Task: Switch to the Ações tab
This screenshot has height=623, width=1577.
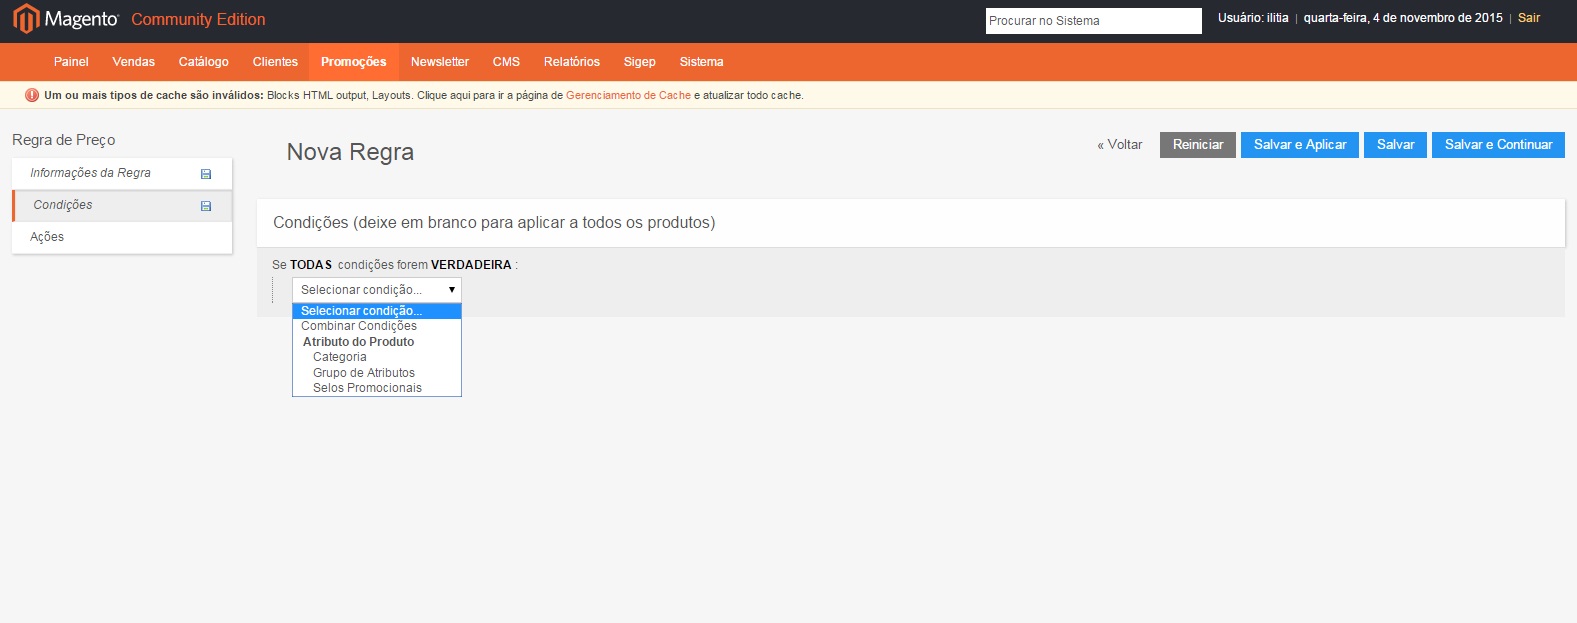Action: click(122, 237)
